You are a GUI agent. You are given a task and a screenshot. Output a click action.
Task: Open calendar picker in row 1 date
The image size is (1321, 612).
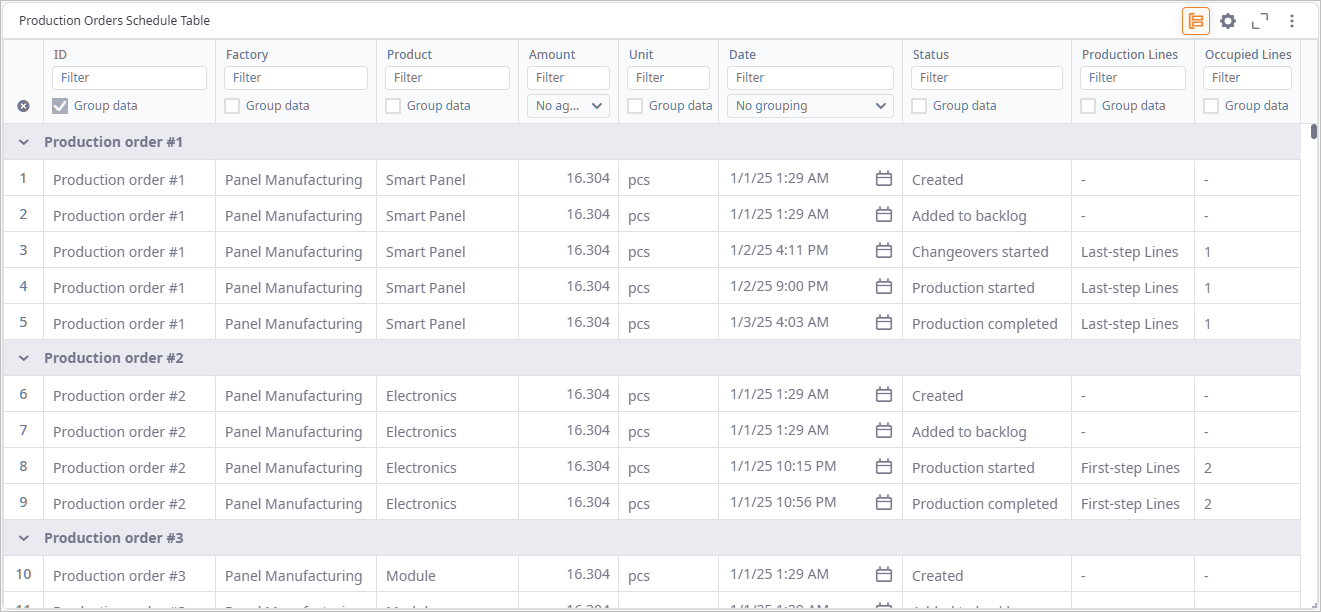pyautogui.click(x=883, y=179)
